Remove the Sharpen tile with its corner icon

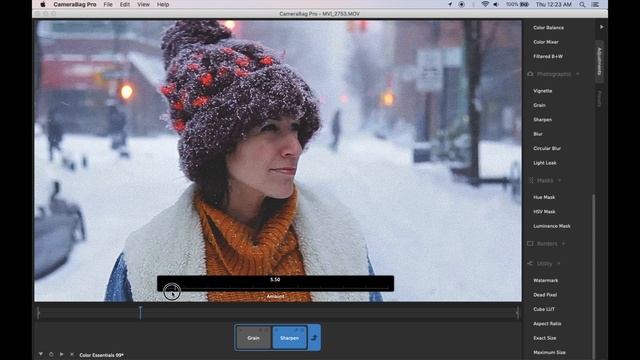pyautogui.click(x=303, y=329)
